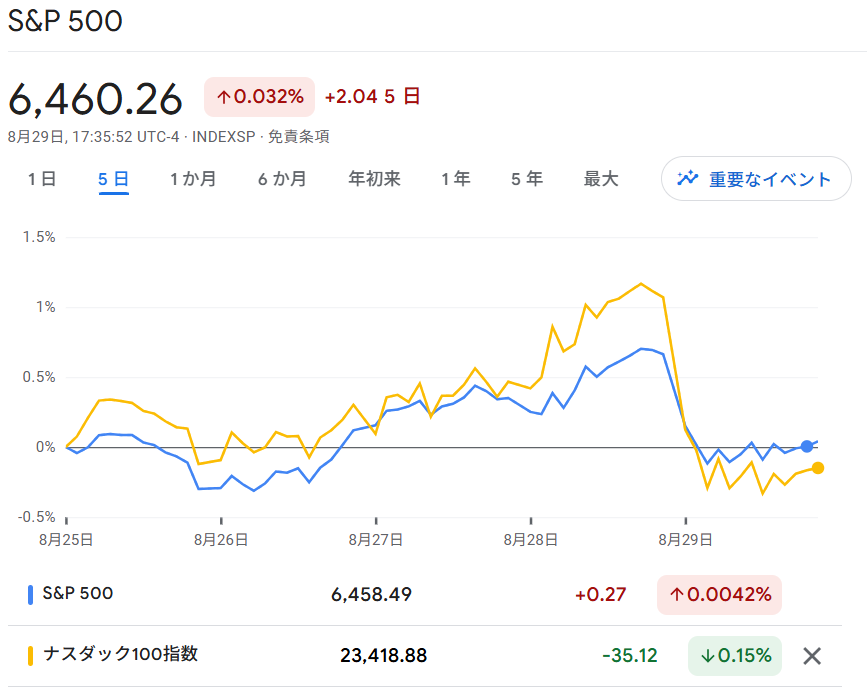Click the 8月26日 axis label

pos(221,540)
